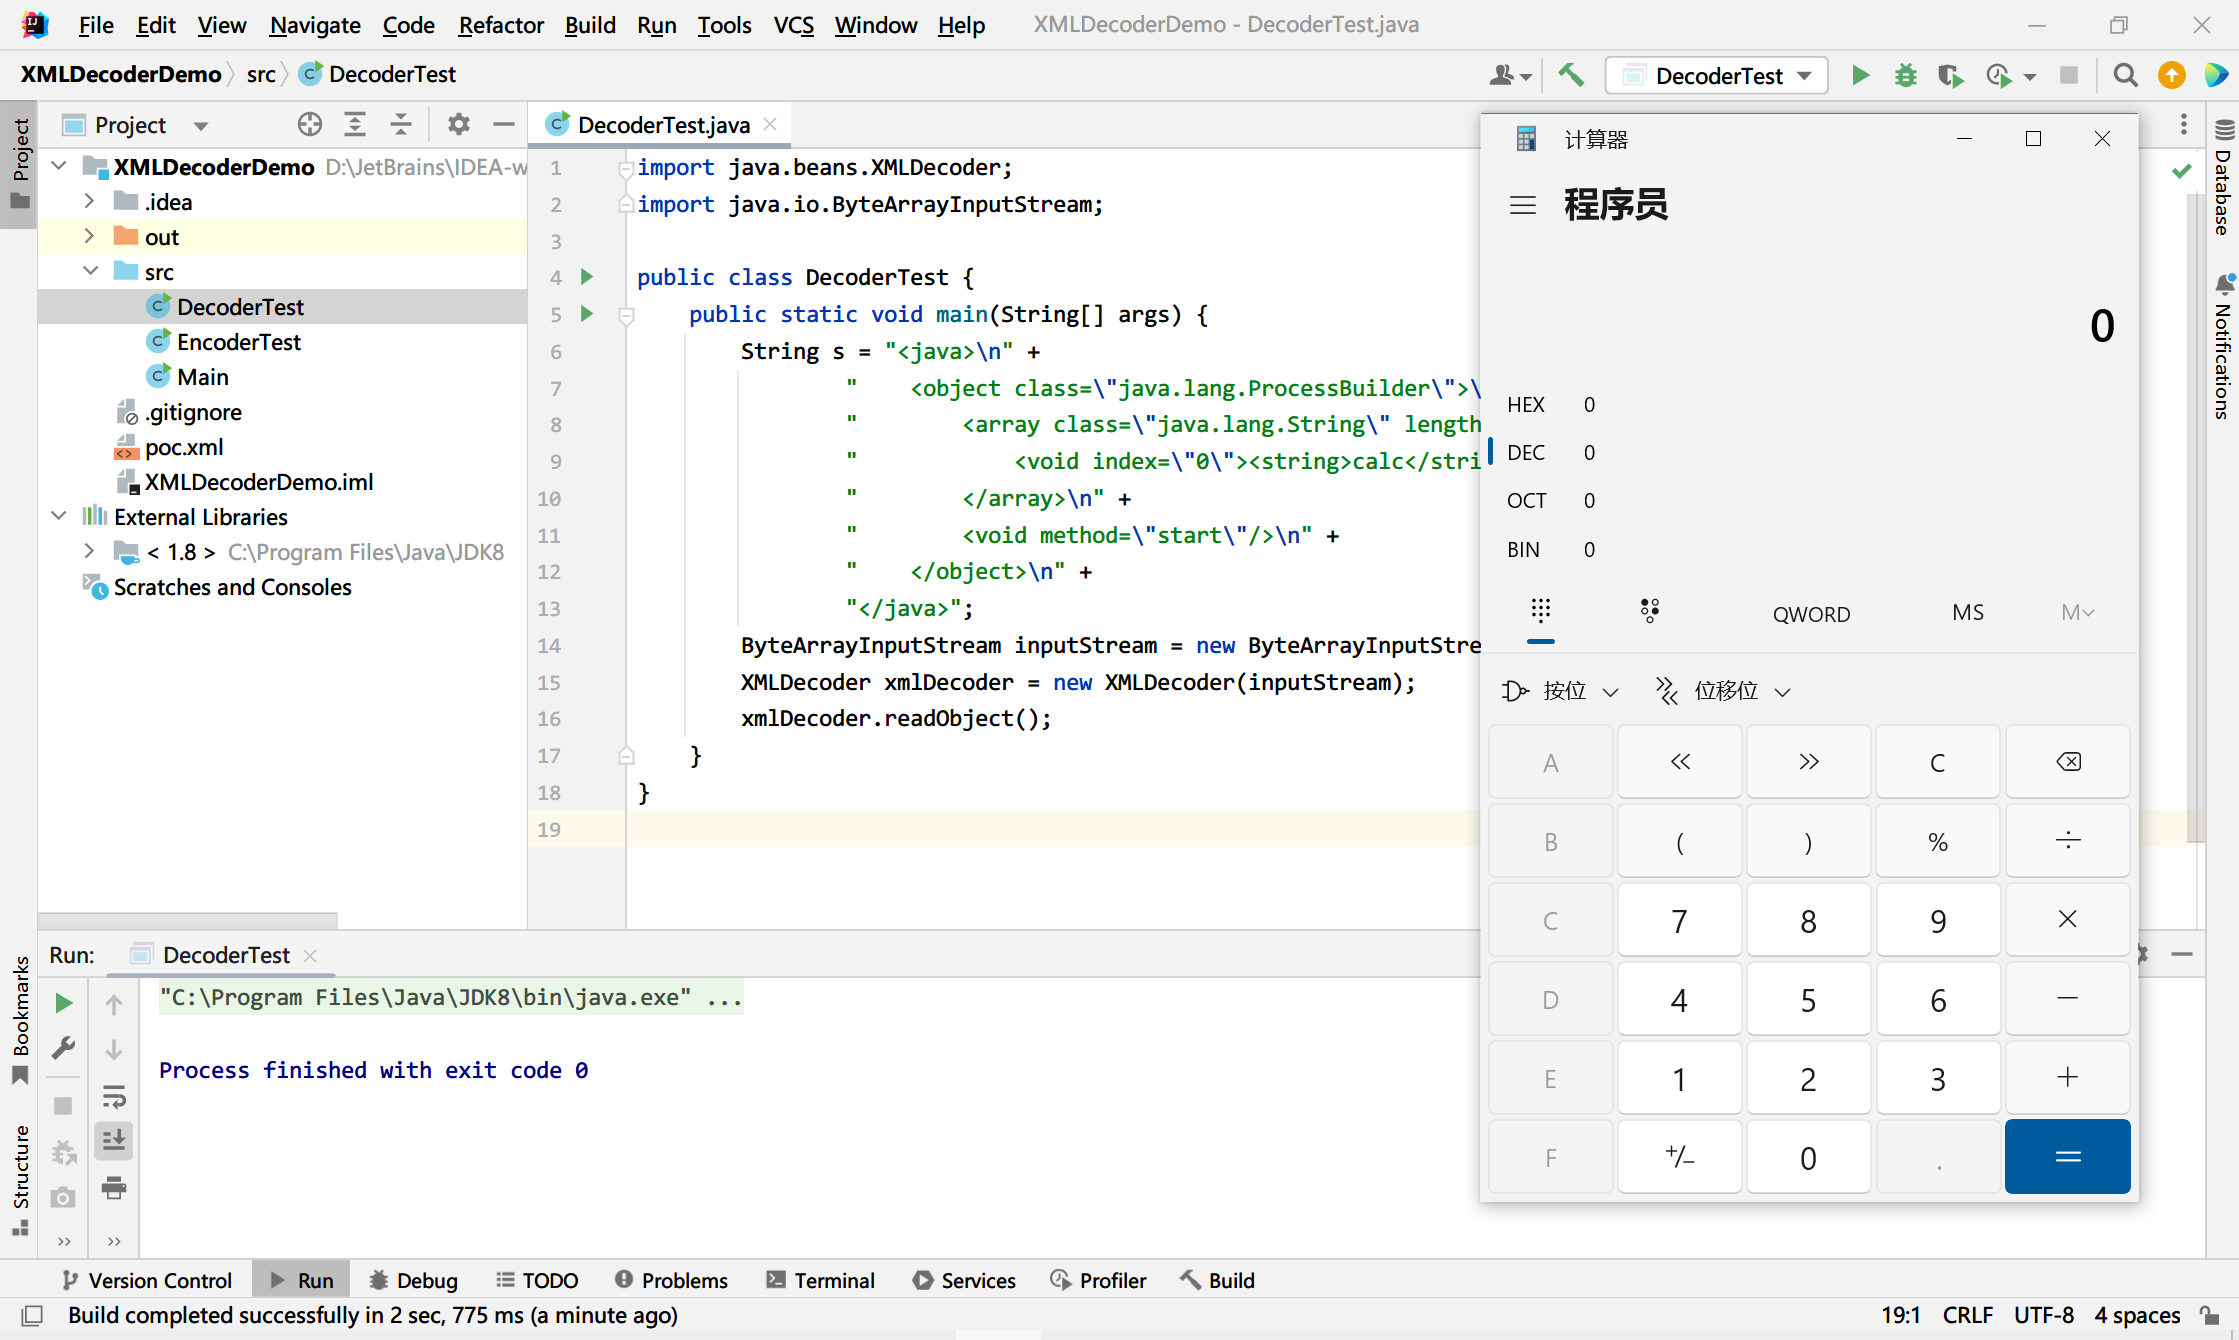Hide the Project tool window
2239x1340 pixels.
(x=504, y=125)
